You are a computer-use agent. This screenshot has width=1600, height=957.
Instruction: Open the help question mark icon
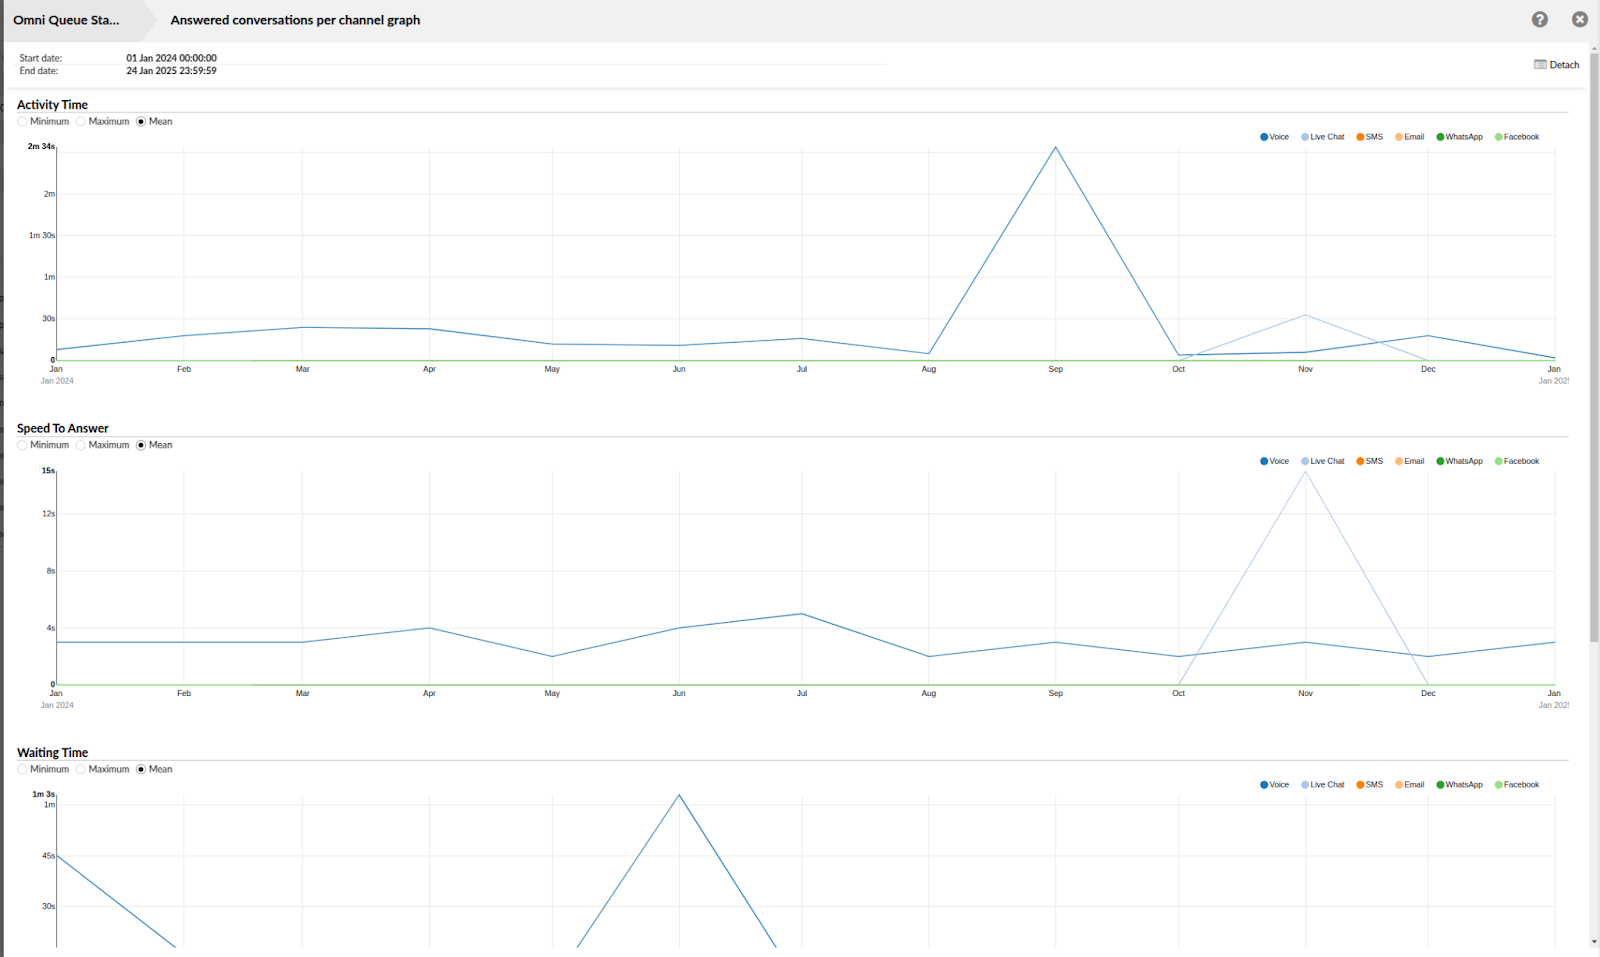1540,19
